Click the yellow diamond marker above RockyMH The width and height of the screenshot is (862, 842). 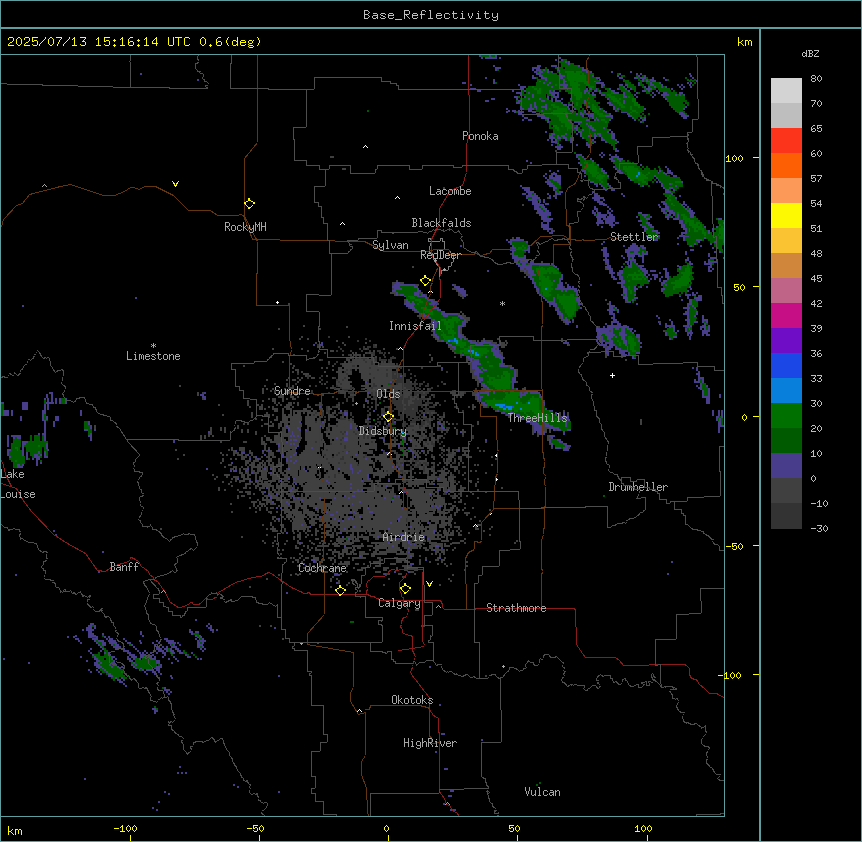(250, 204)
